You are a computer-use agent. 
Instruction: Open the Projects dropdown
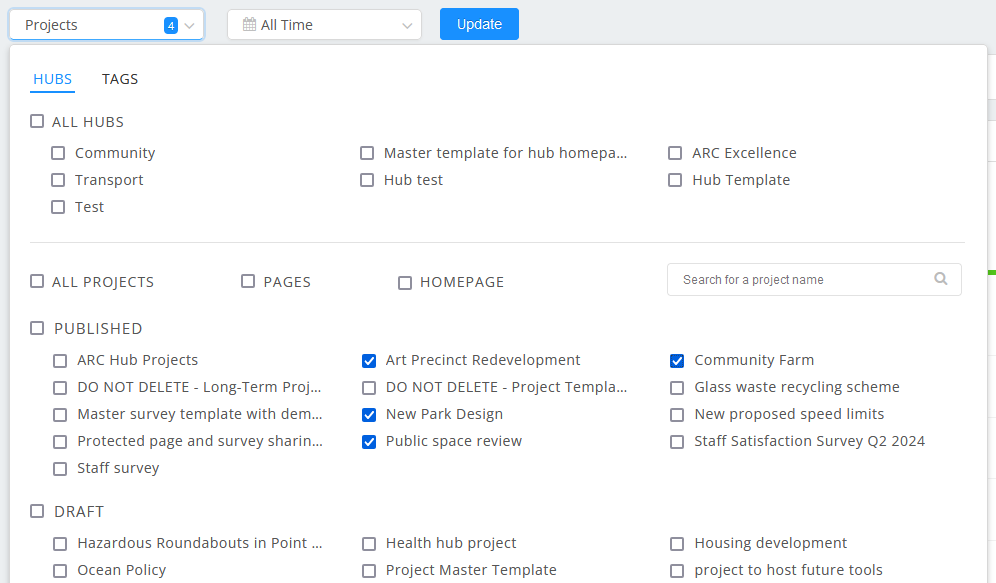(x=107, y=25)
